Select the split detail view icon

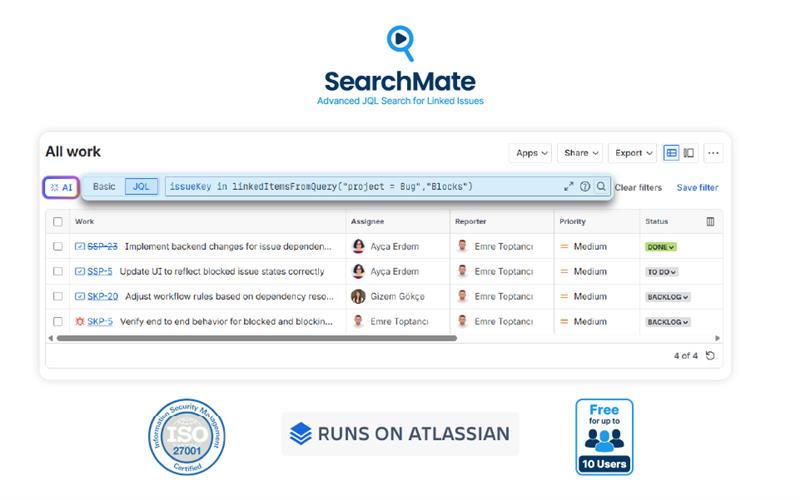click(689, 153)
